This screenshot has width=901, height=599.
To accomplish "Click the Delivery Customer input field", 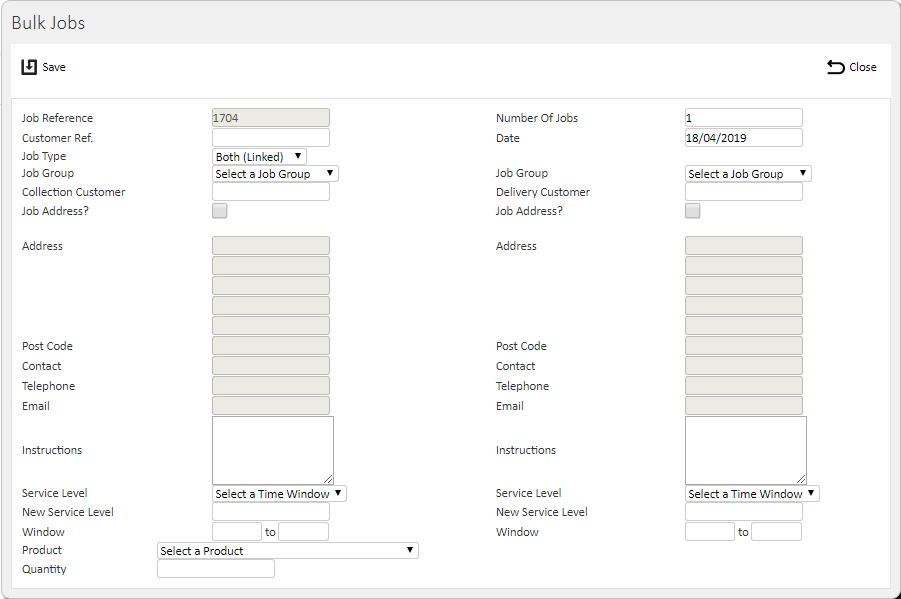I will click(744, 192).
